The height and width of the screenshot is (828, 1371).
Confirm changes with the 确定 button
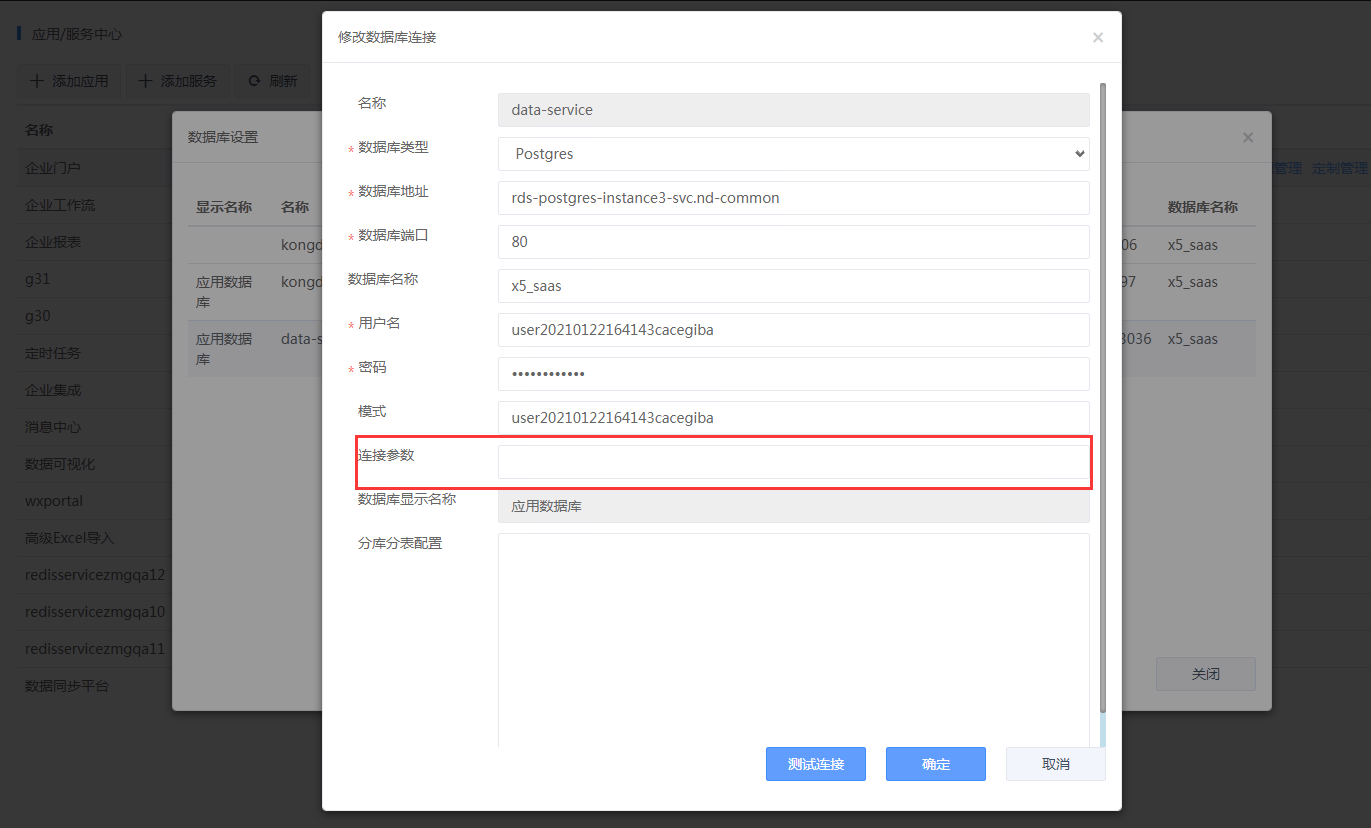935,764
